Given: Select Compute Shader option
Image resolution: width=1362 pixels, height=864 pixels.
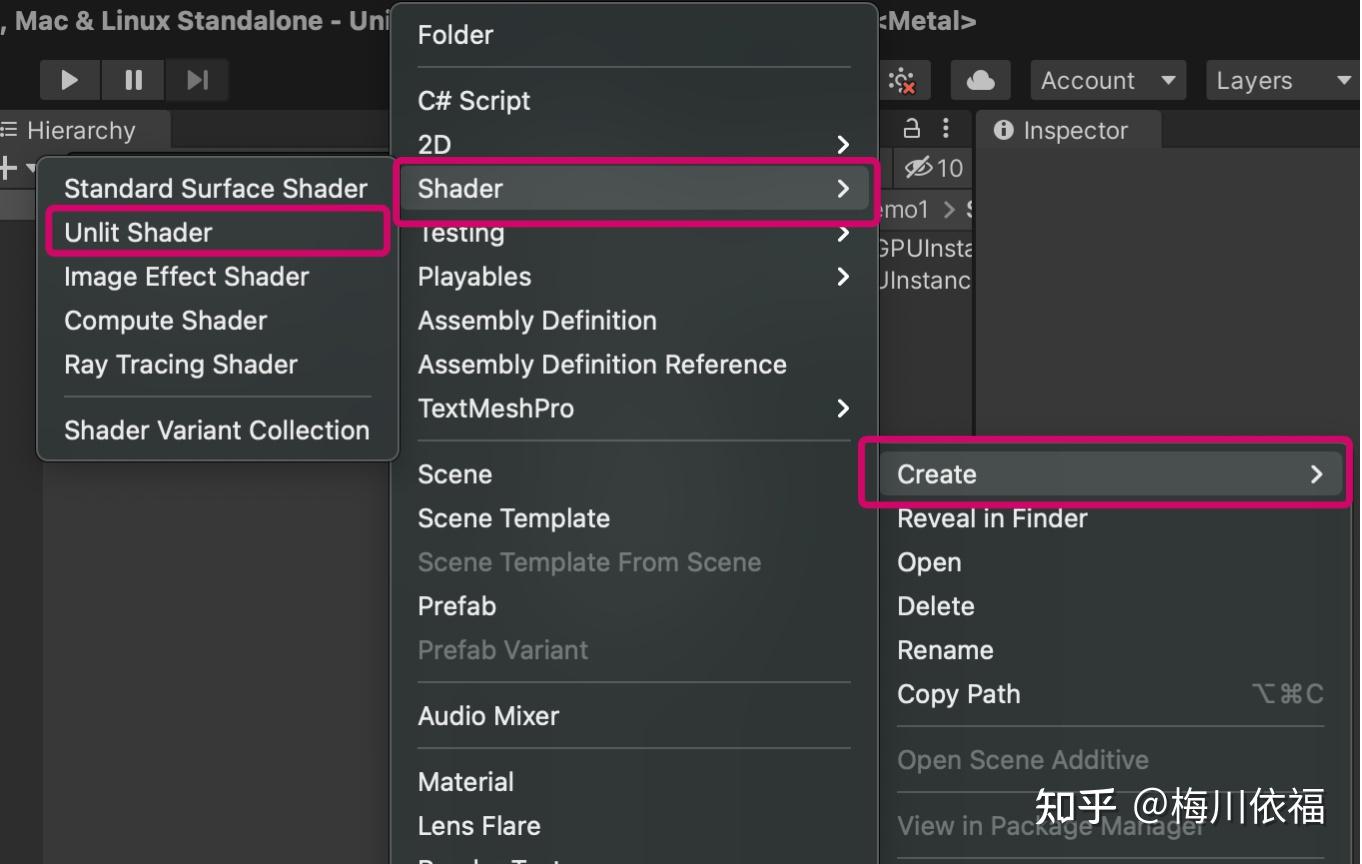Looking at the screenshot, I should (x=166, y=320).
